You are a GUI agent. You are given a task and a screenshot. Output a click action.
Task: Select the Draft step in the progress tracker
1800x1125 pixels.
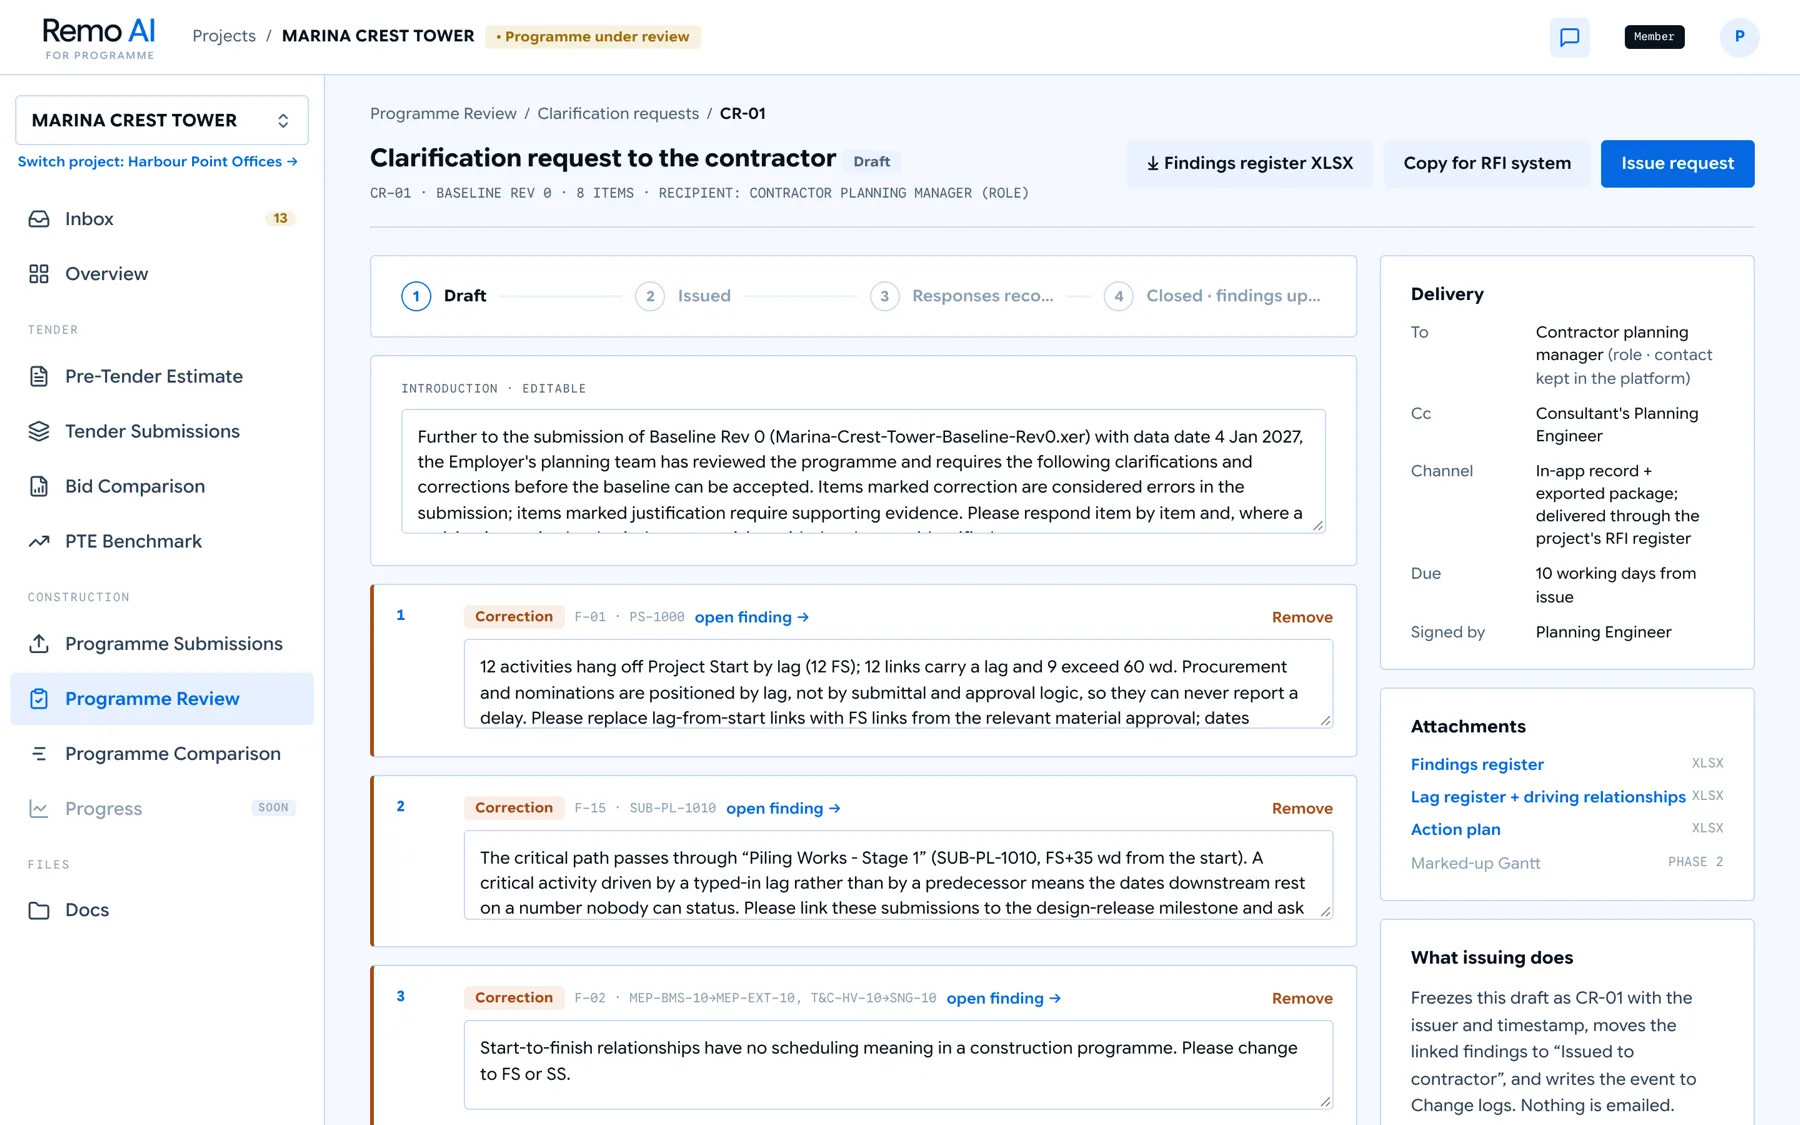444,296
